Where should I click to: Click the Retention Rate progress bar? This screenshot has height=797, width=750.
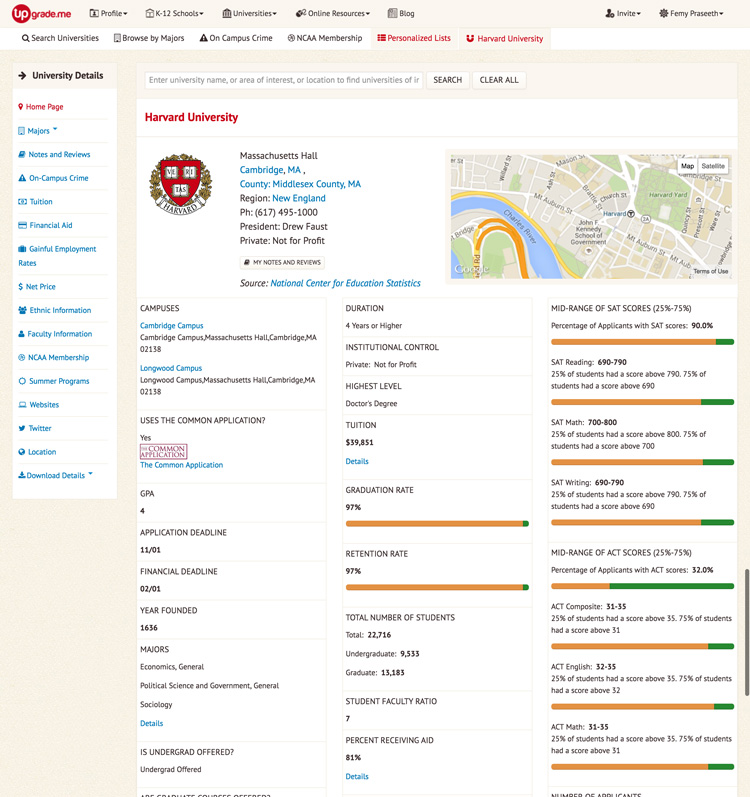(x=437, y=587)
